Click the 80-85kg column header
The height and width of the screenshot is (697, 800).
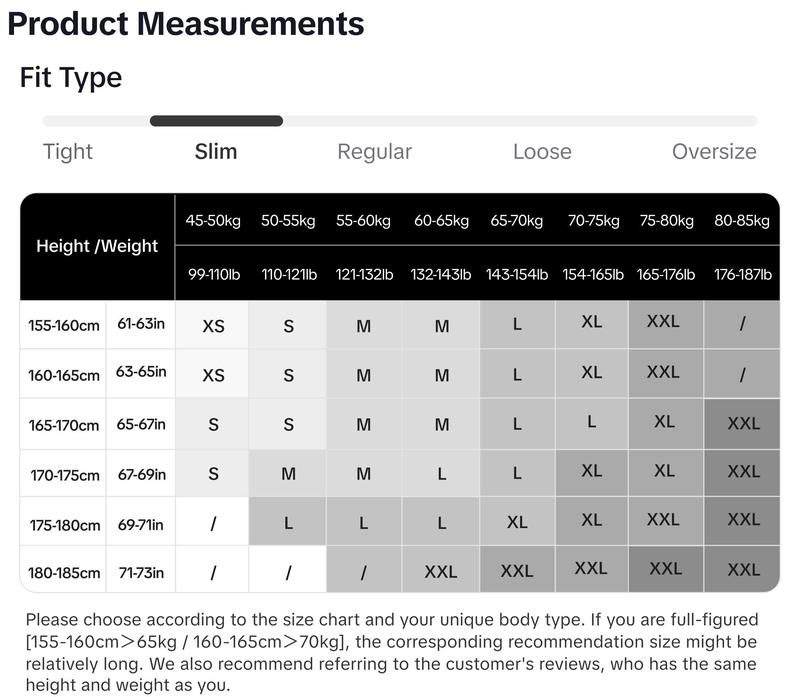[x=742, y=220]
